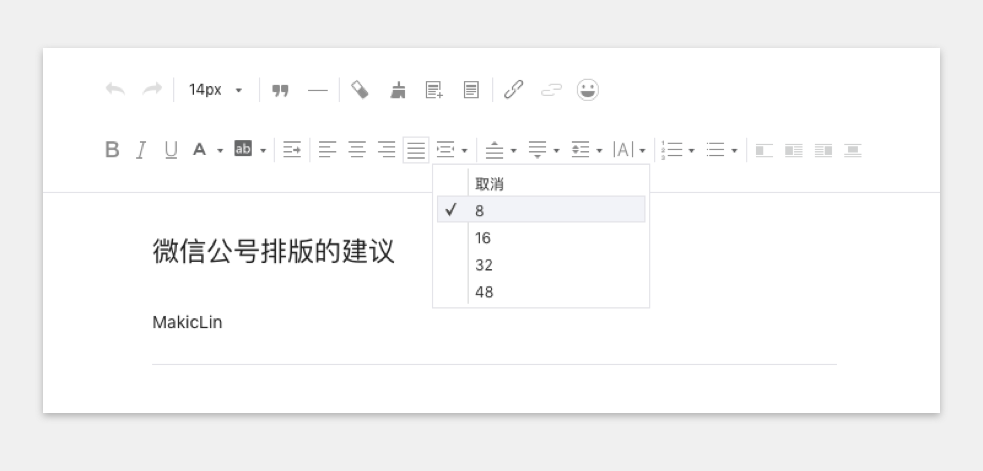Viewport: 983px width, 471px height.
Task: Click the title 微信公号排版的建议
Action: pyautogui.click(x=273, y=251)
